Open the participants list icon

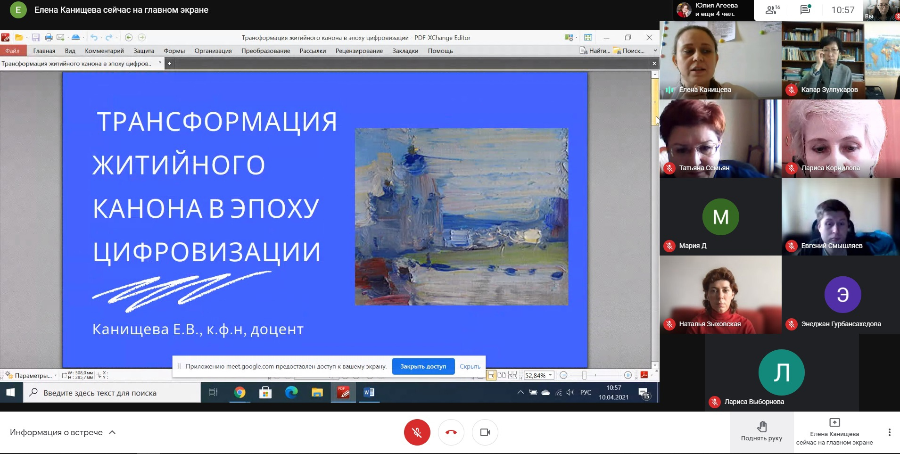772,9
